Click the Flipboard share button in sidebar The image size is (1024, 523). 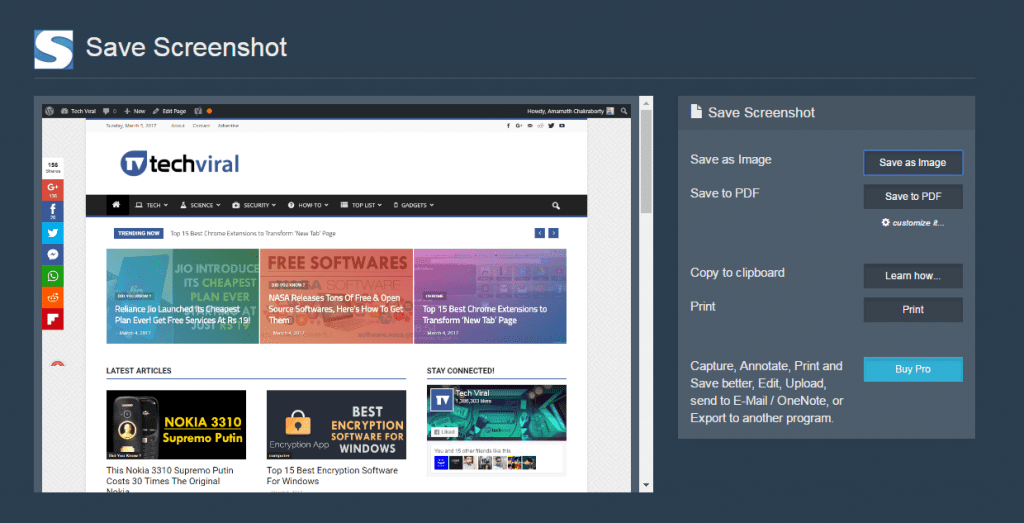point(53,319)
